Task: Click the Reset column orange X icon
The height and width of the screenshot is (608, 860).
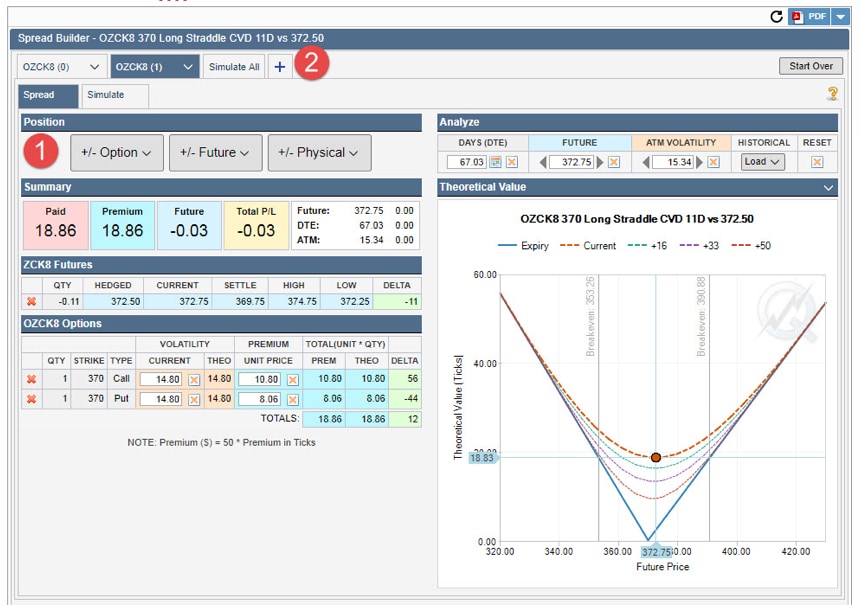Action: (x=817, y=162)
